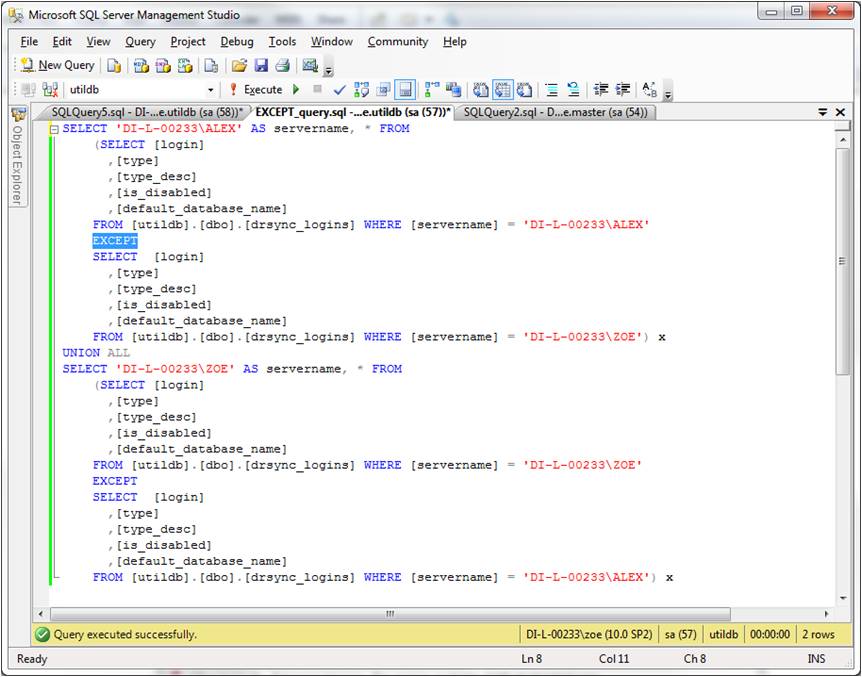Open the Query menu
Viewport: 862px width, 677px height.
[140, 42]
